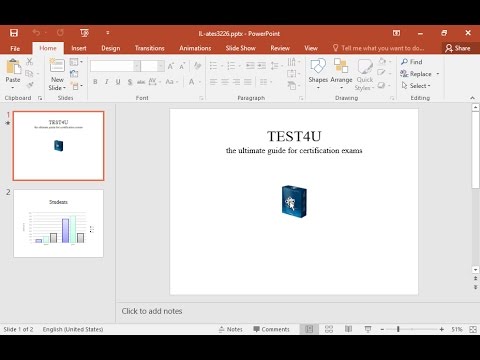This screenshot has width=480, height=360.
Task: Switch to Reading View in status bar
Action: (x=348, y=329)
